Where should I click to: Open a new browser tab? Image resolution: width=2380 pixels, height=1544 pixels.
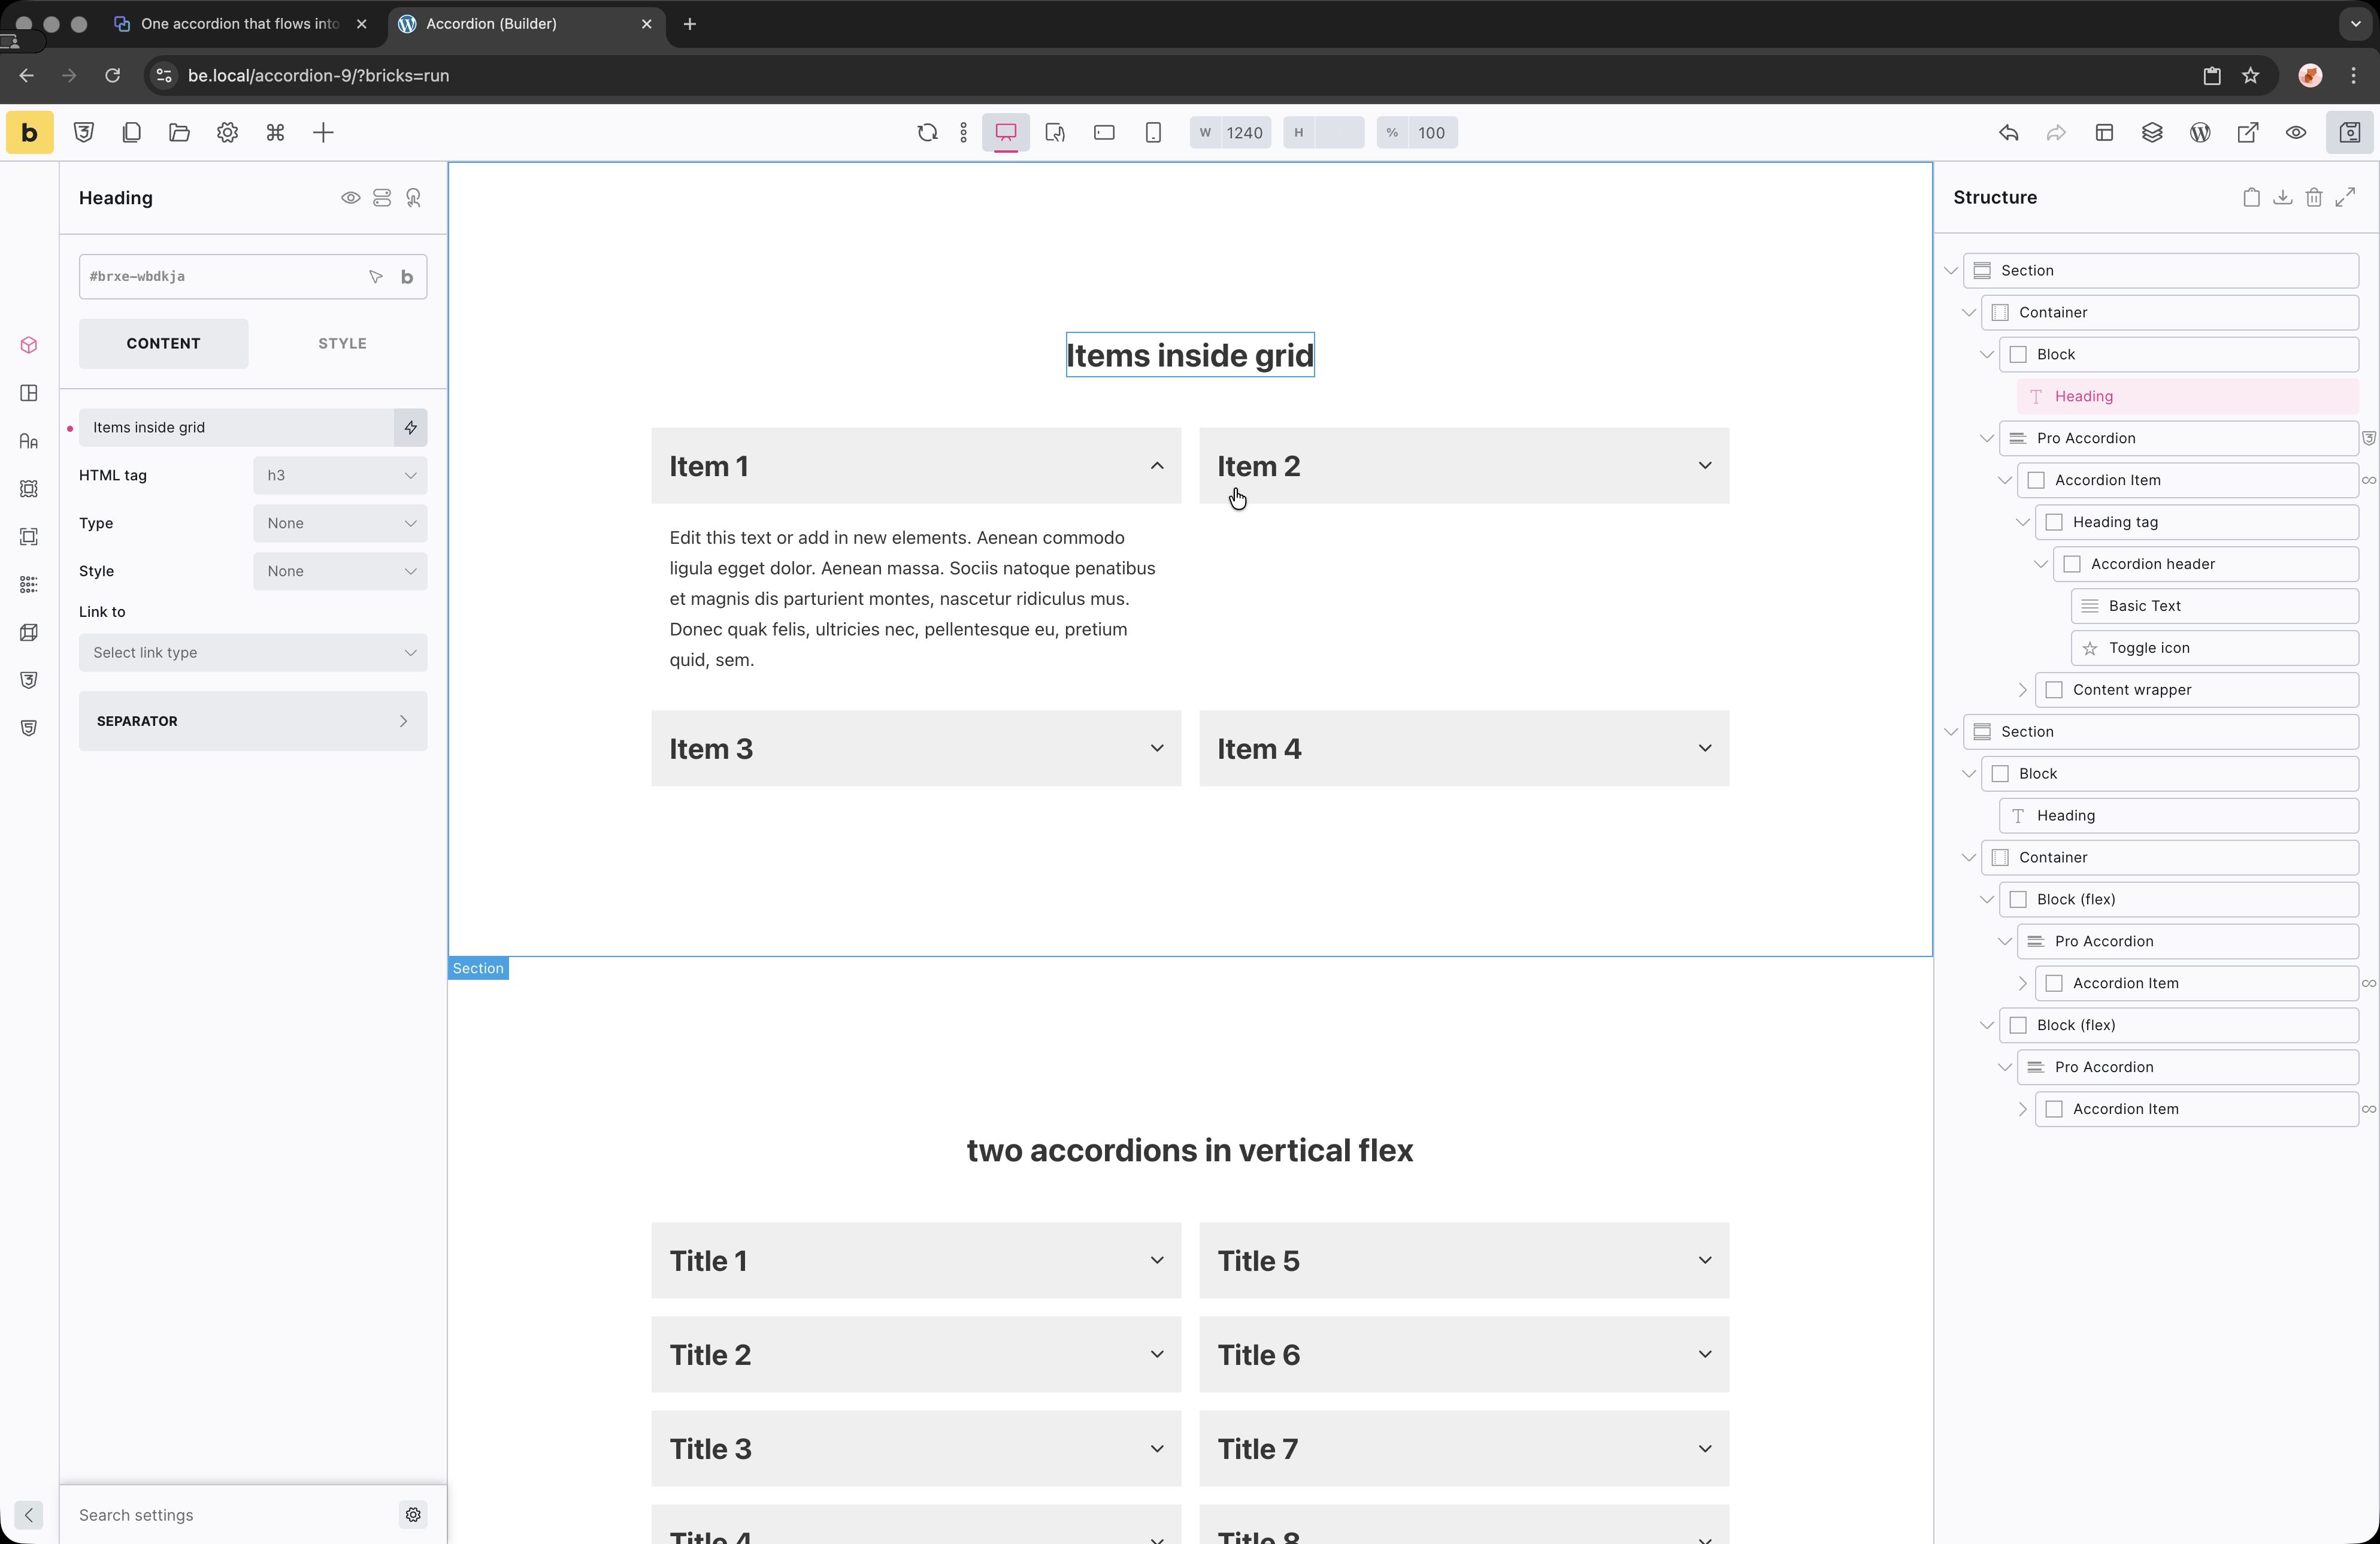pyautogui.click(x=690, y=24)
